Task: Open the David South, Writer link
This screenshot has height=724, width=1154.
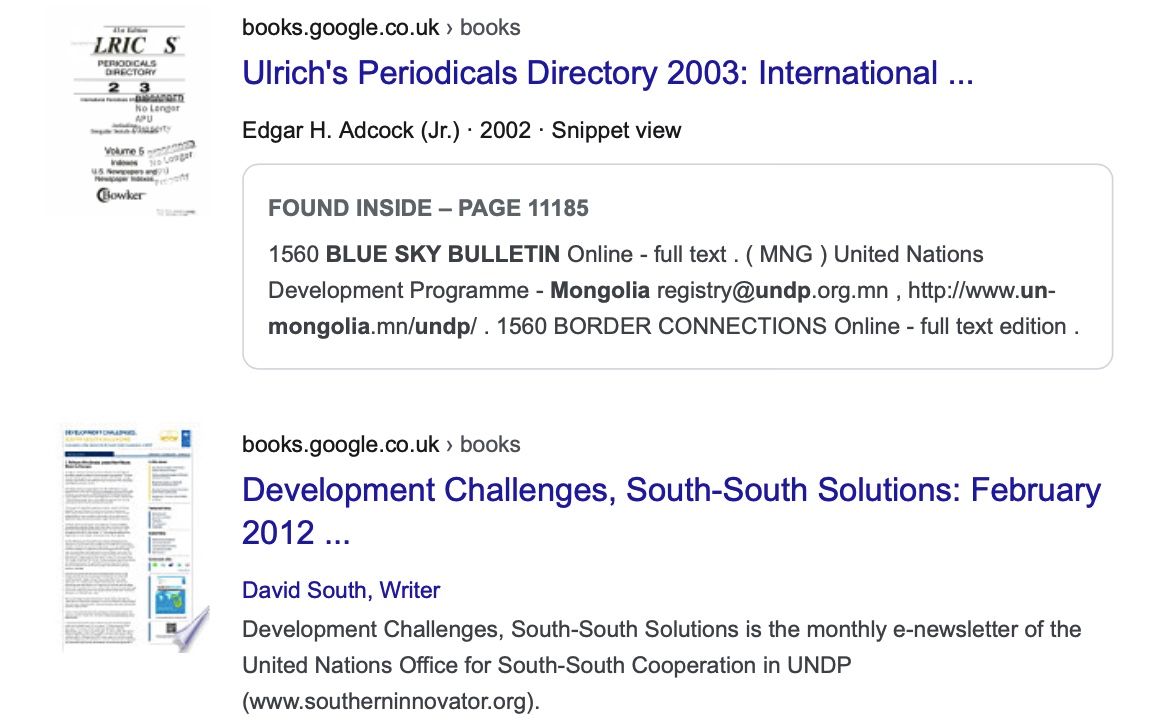Action: (341, 590)
